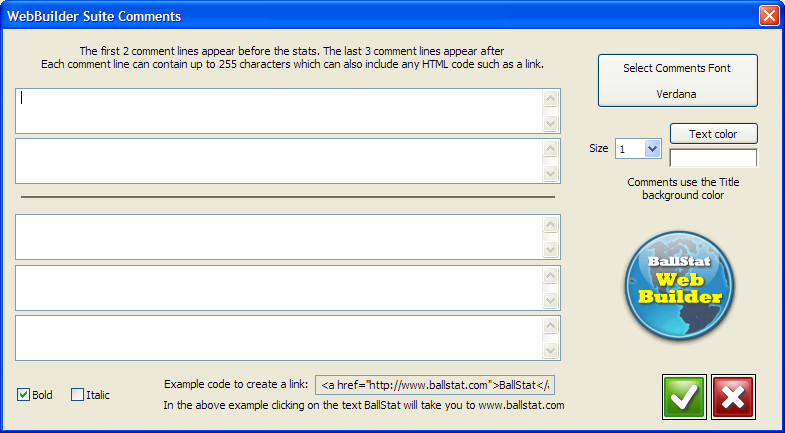Screen dimensions: 785x433
Task: Click down arrow of third comment scrollbar
Action: click(x=551, y=249)
